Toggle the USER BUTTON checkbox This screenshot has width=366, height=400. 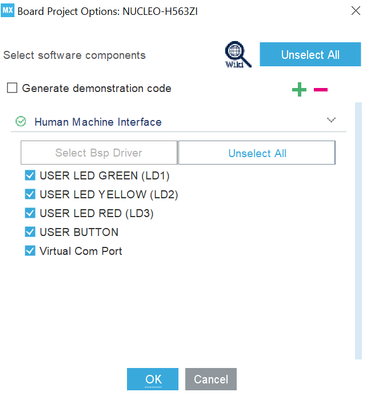[30, 232]
